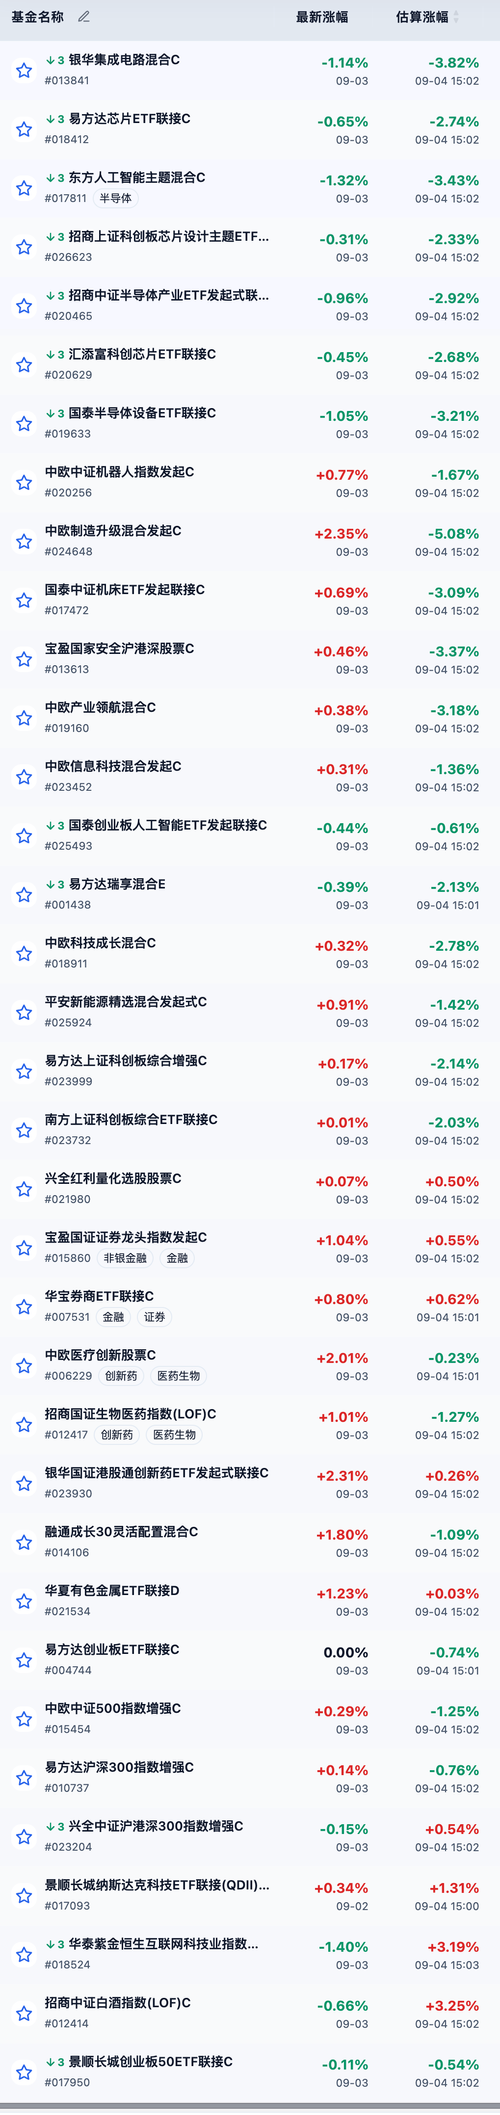
Task: Star the 华夏有色金属ETF联接D fund
Action: pyautogui.click(x=24, y=1601)
